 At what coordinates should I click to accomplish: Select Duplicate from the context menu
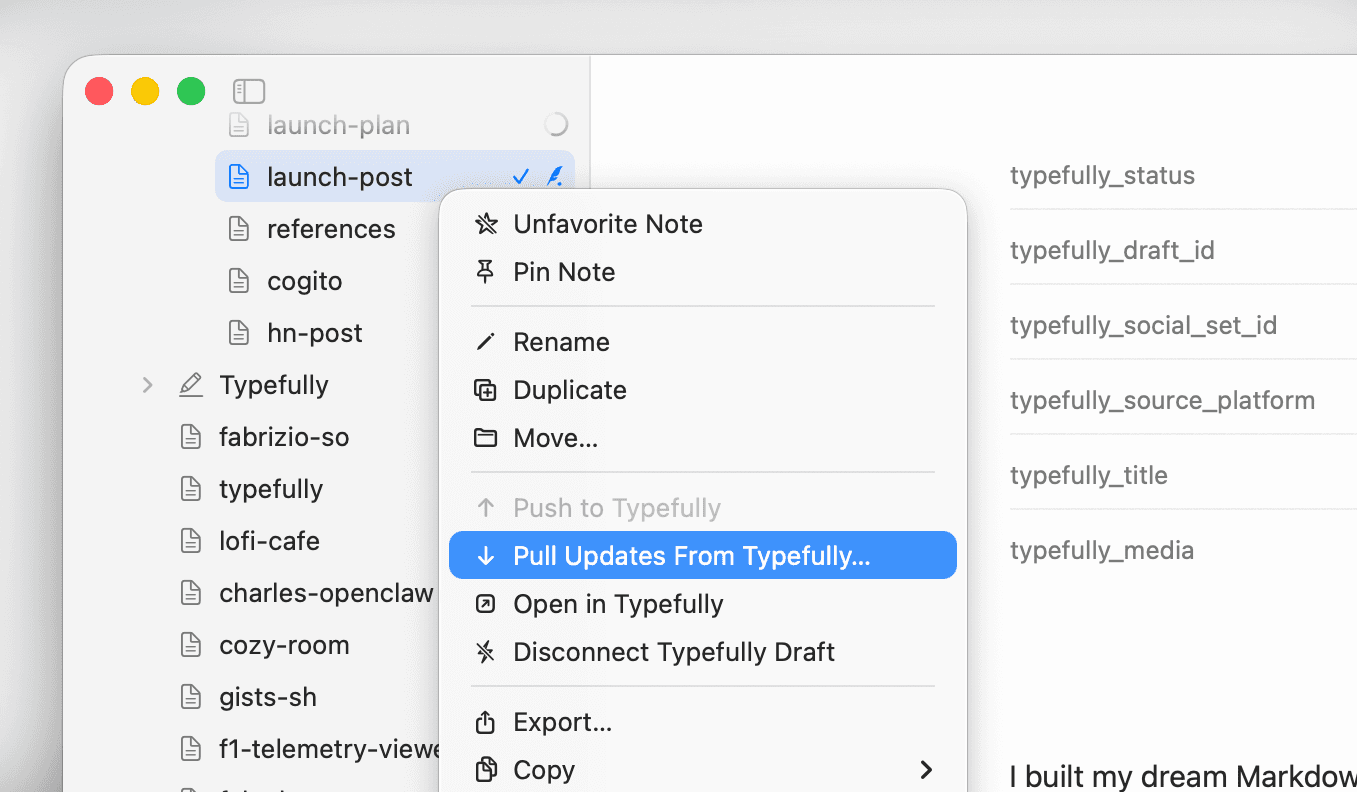tap(703, 390)
